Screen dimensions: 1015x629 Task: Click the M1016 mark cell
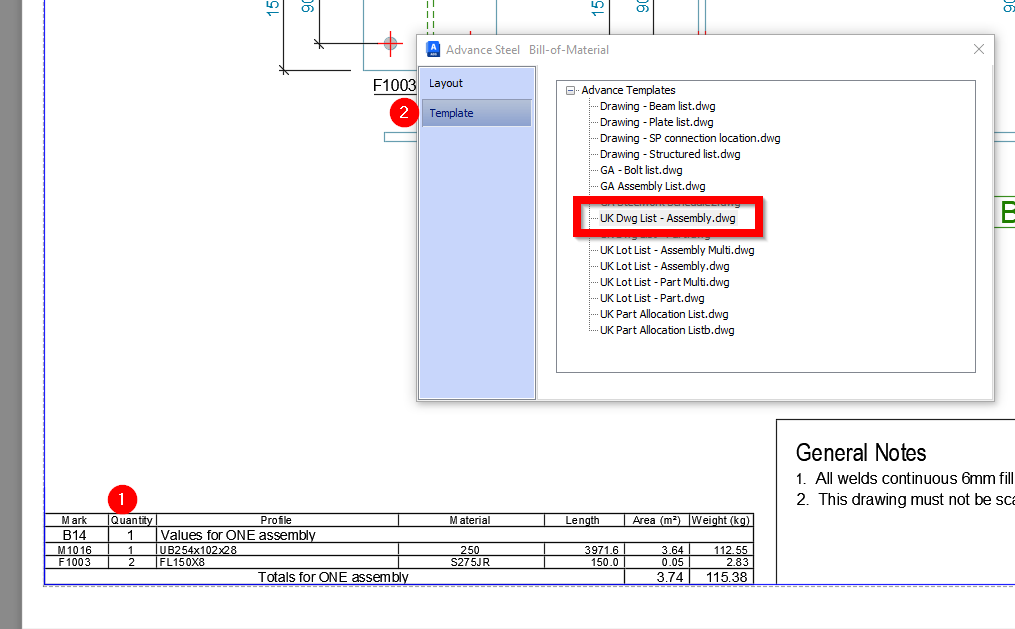74,550
